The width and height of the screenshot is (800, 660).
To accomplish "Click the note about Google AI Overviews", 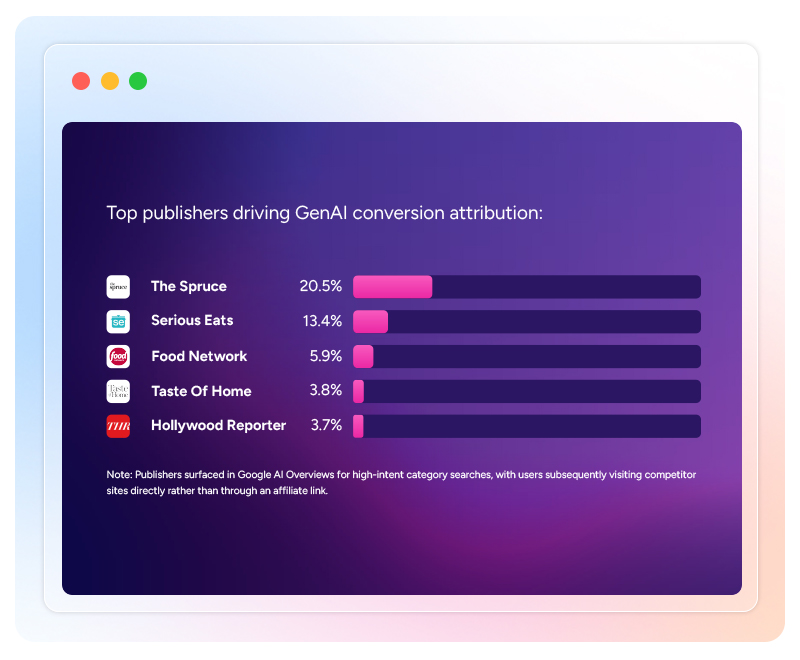I will [x=400, y=483].
